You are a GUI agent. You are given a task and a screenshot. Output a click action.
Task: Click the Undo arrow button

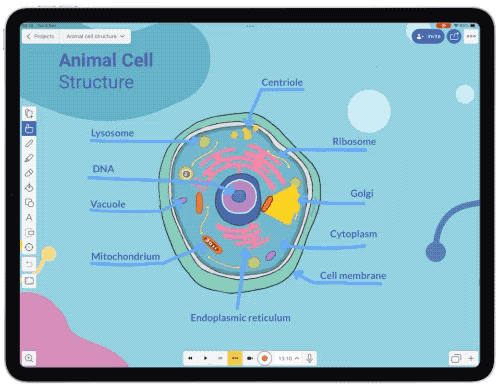coord(29,264)
